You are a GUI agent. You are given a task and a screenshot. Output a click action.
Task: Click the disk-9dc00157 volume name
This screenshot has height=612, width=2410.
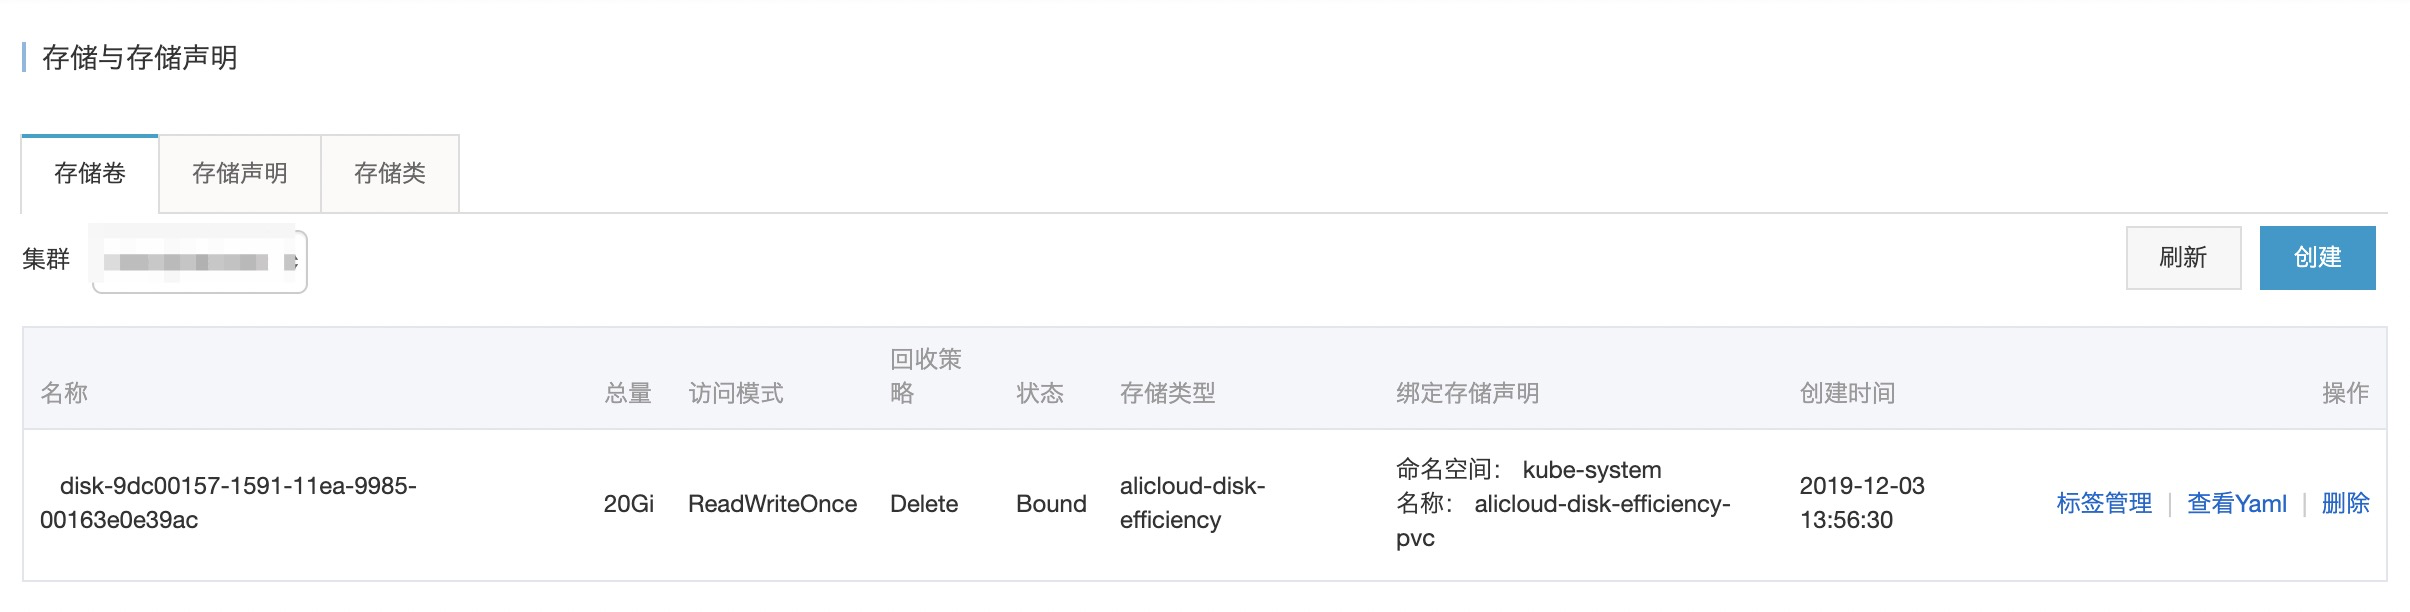pos(228,503)
